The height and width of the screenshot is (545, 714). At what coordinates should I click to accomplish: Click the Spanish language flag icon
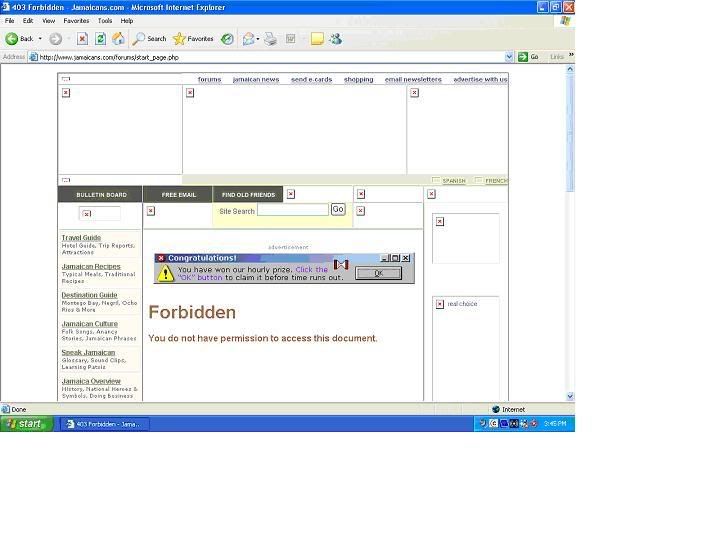point(436,180)
